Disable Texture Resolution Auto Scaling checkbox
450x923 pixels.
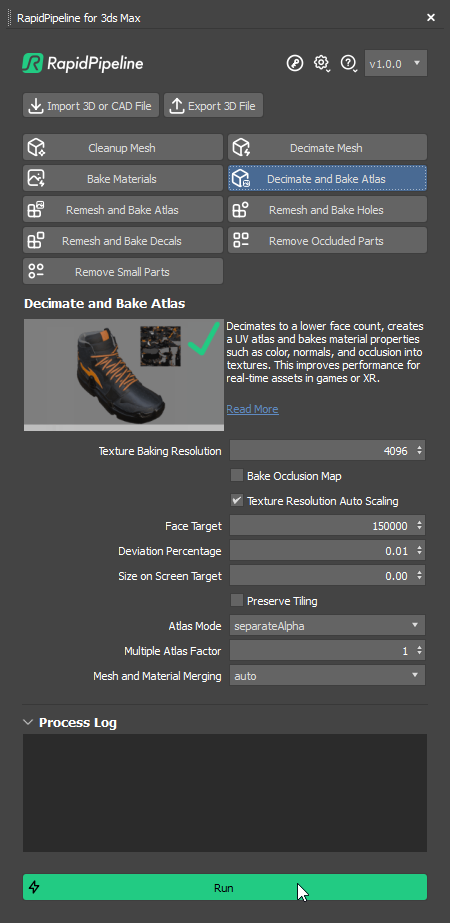coord(237,500)
